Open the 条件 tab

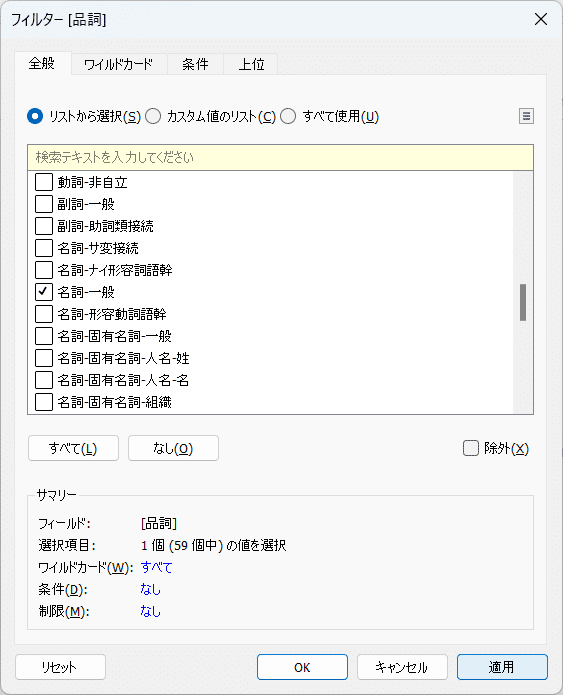pyautogui.click(x=195, y=64)
